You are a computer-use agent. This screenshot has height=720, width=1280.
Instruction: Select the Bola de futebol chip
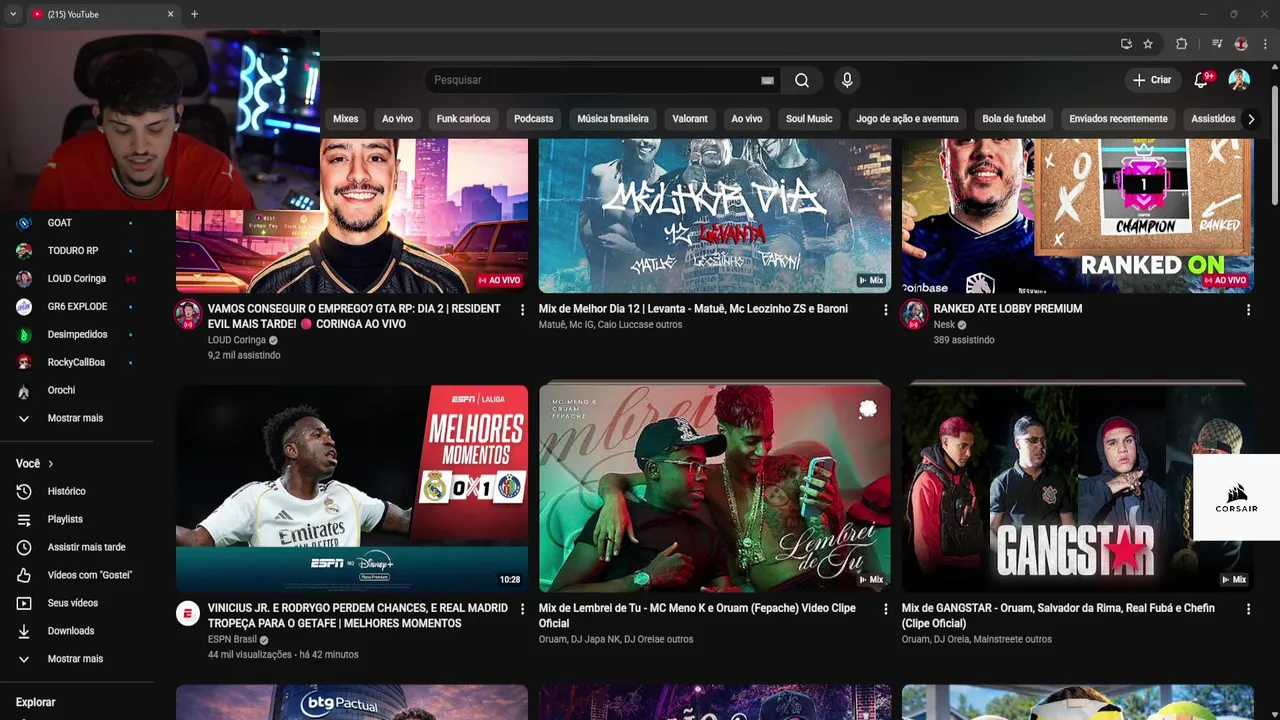tap(1014, 119)
